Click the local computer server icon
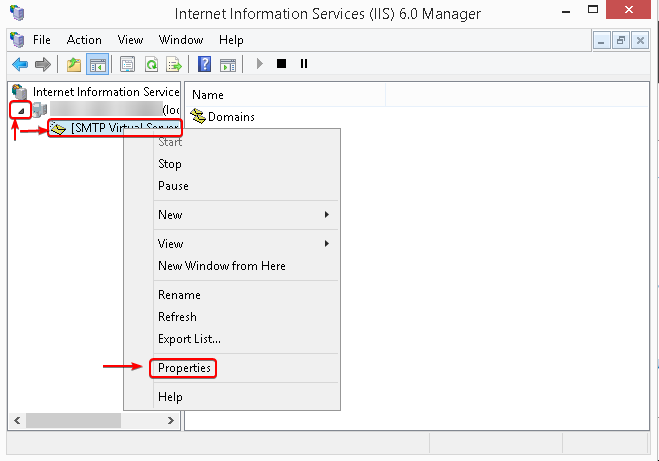The image size is (659, 461). click(x=40, y=110)
